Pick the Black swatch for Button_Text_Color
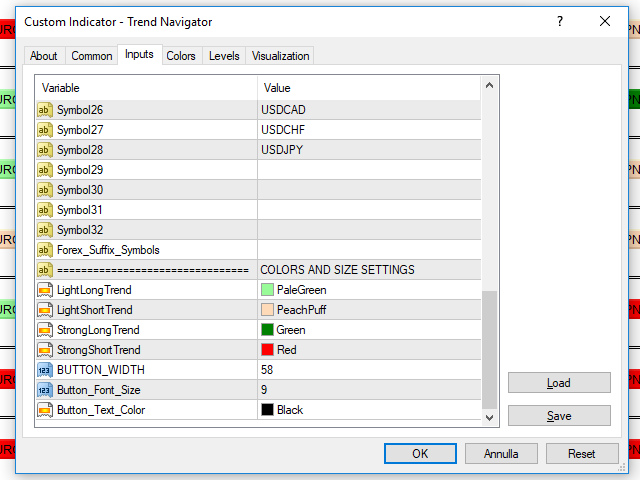The height and width of the screenshot is (480, 640). coord(267,410)
